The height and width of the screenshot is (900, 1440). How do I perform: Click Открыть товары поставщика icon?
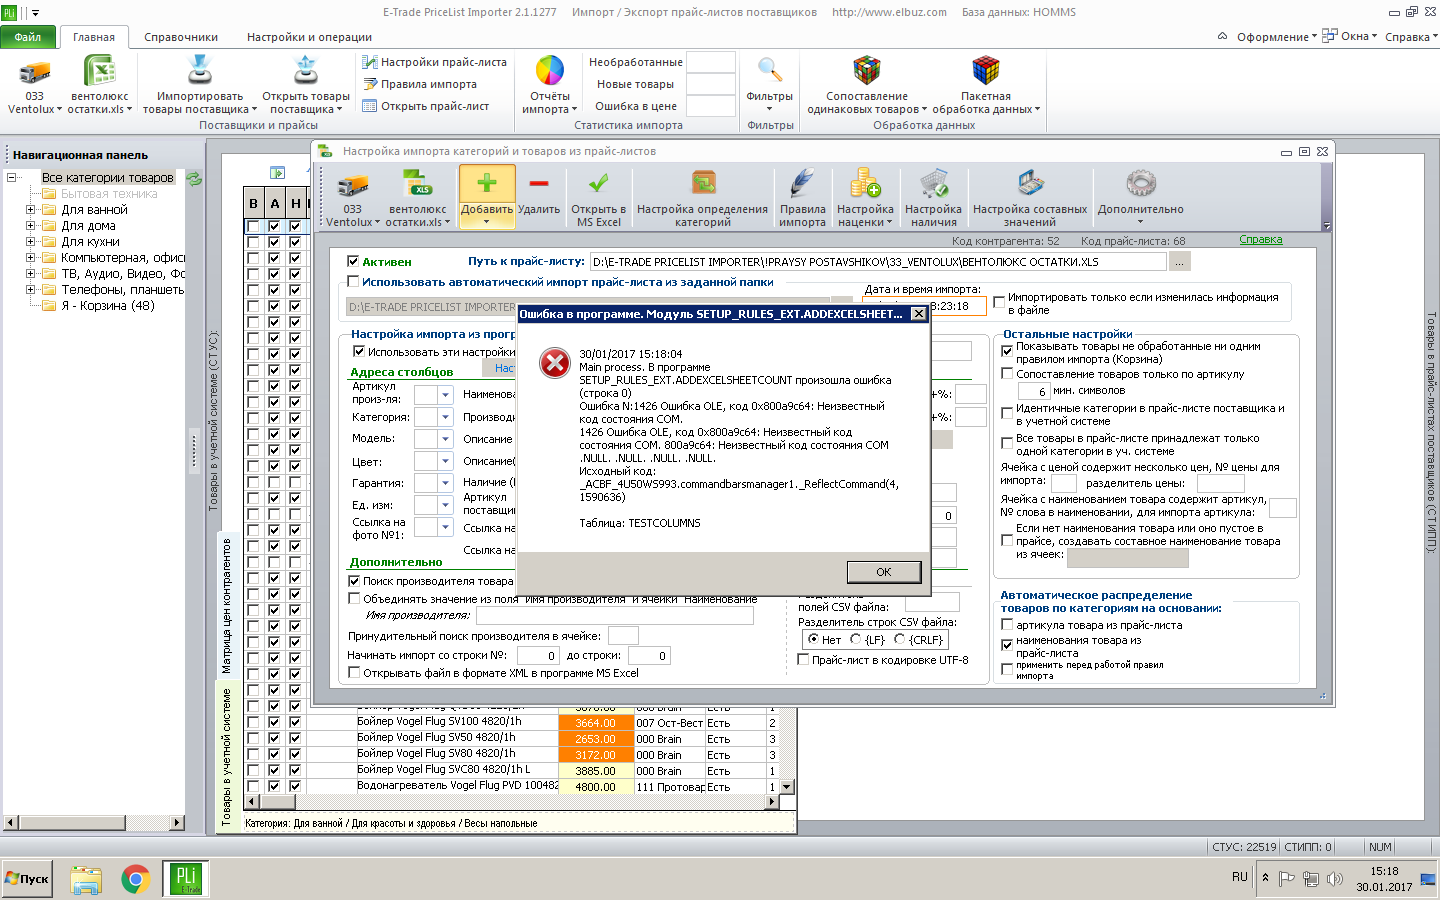306,71
